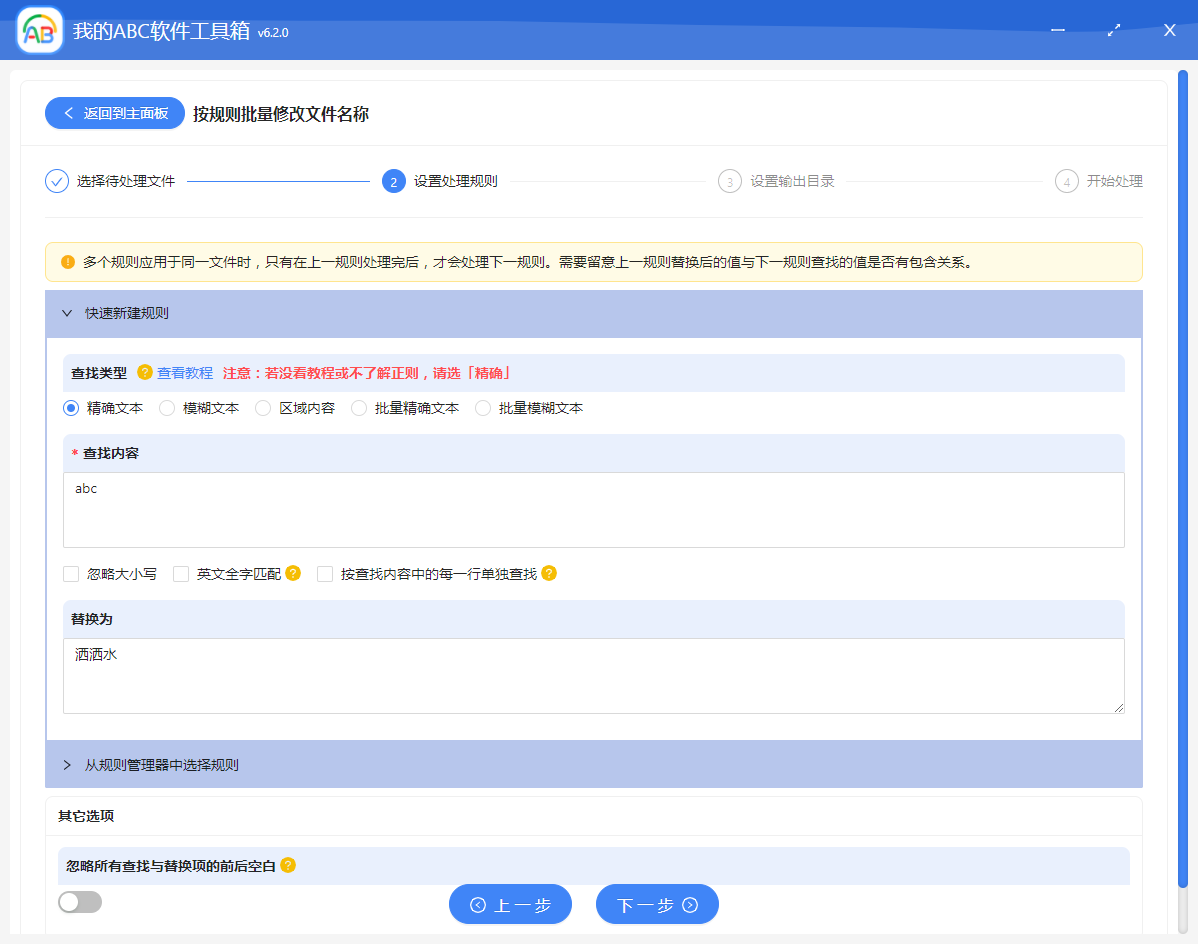The width and height of the screenshot is (1198, 944).
Task: Click the completed checkmark on step 选择待处理文件
Action: click(56, 181)
